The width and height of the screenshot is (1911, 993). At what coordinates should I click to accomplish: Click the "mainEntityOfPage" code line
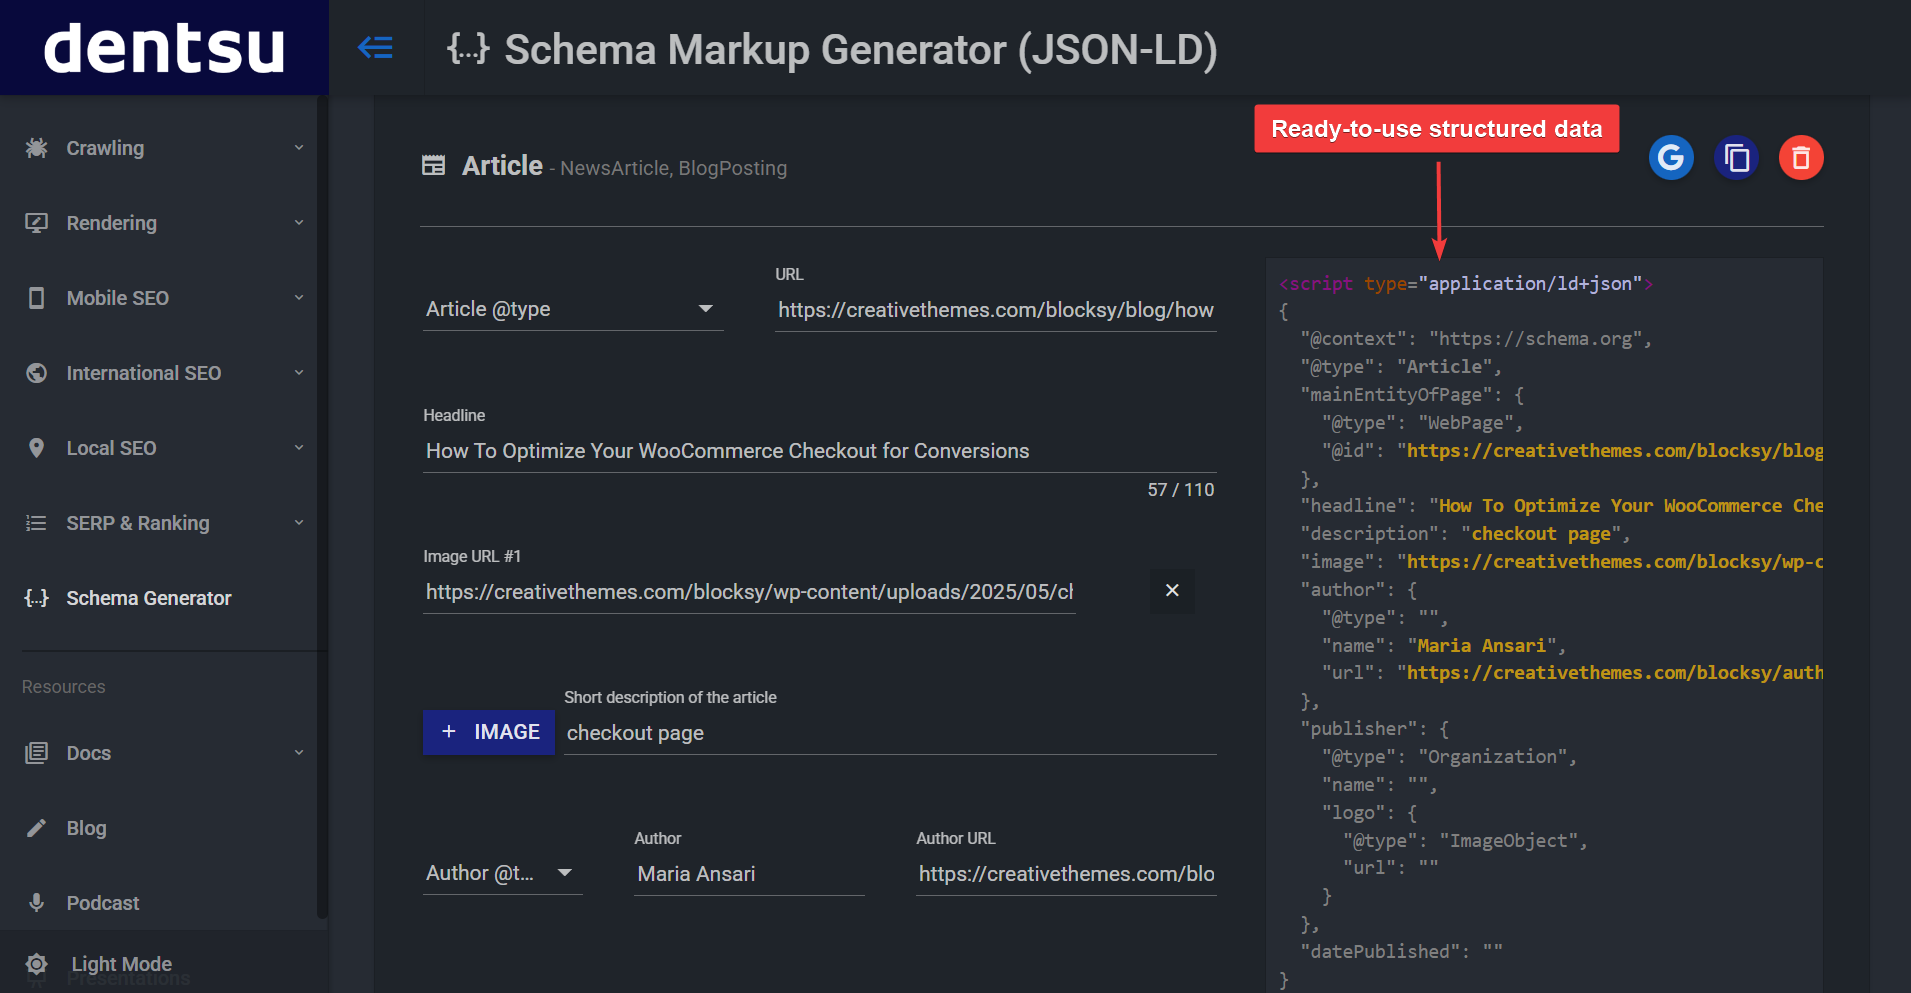[x=1412, y=395]
